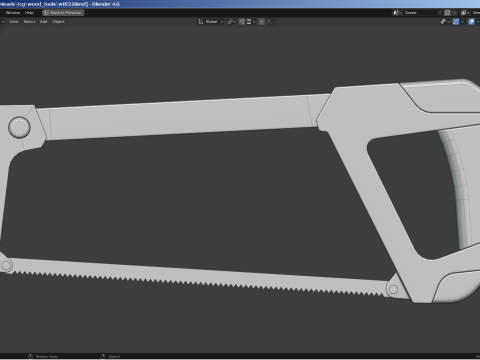Open the Window menu
Screen dimensions: 480x360
click(13, 13)
